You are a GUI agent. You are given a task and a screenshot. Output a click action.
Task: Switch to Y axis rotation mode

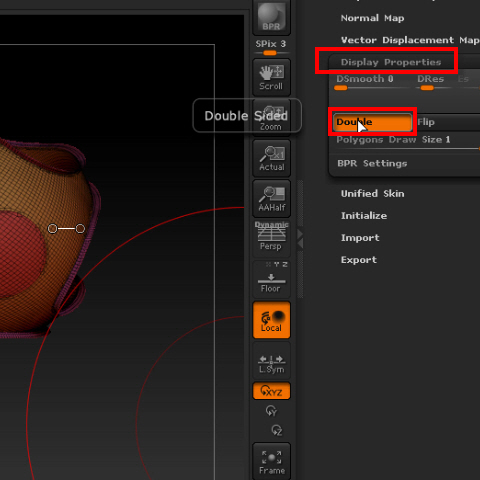(271, 411)
